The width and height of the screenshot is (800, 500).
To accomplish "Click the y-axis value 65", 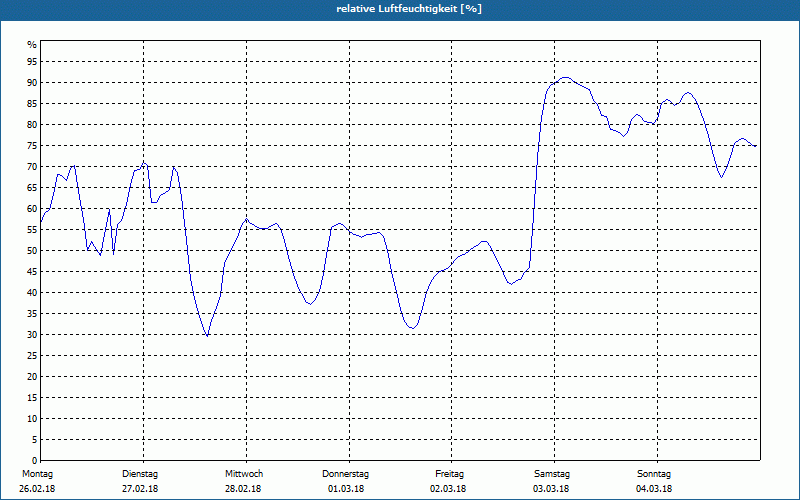I will [32, 188].
